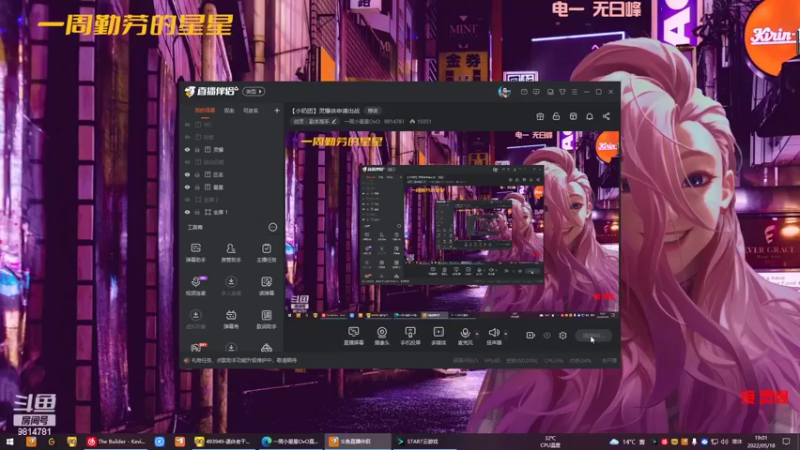Toggle visibility eye of the 全屏 1 layer
Viewport: 800px width, 450px height.
(x=187, y=212)
